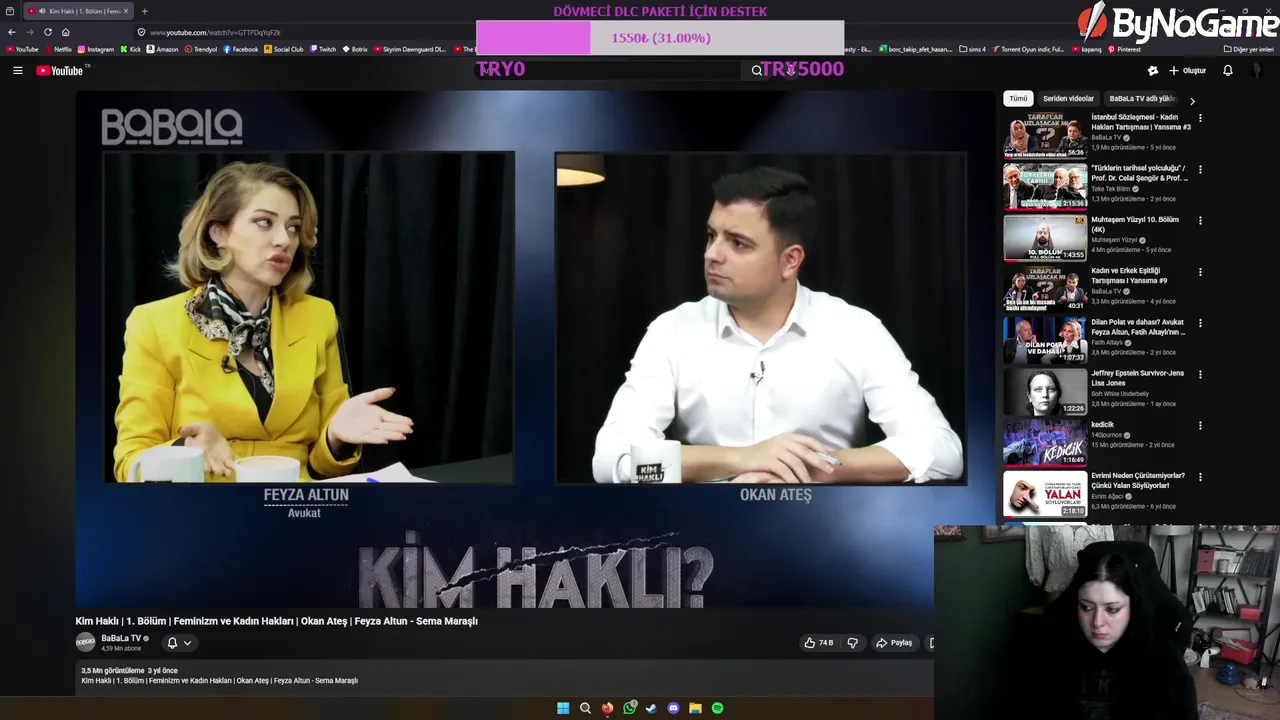Image resolution: width=1280 pixels, height=720 pixels.
Task: Open options for kedicik video
Action: coord(1200,426)
